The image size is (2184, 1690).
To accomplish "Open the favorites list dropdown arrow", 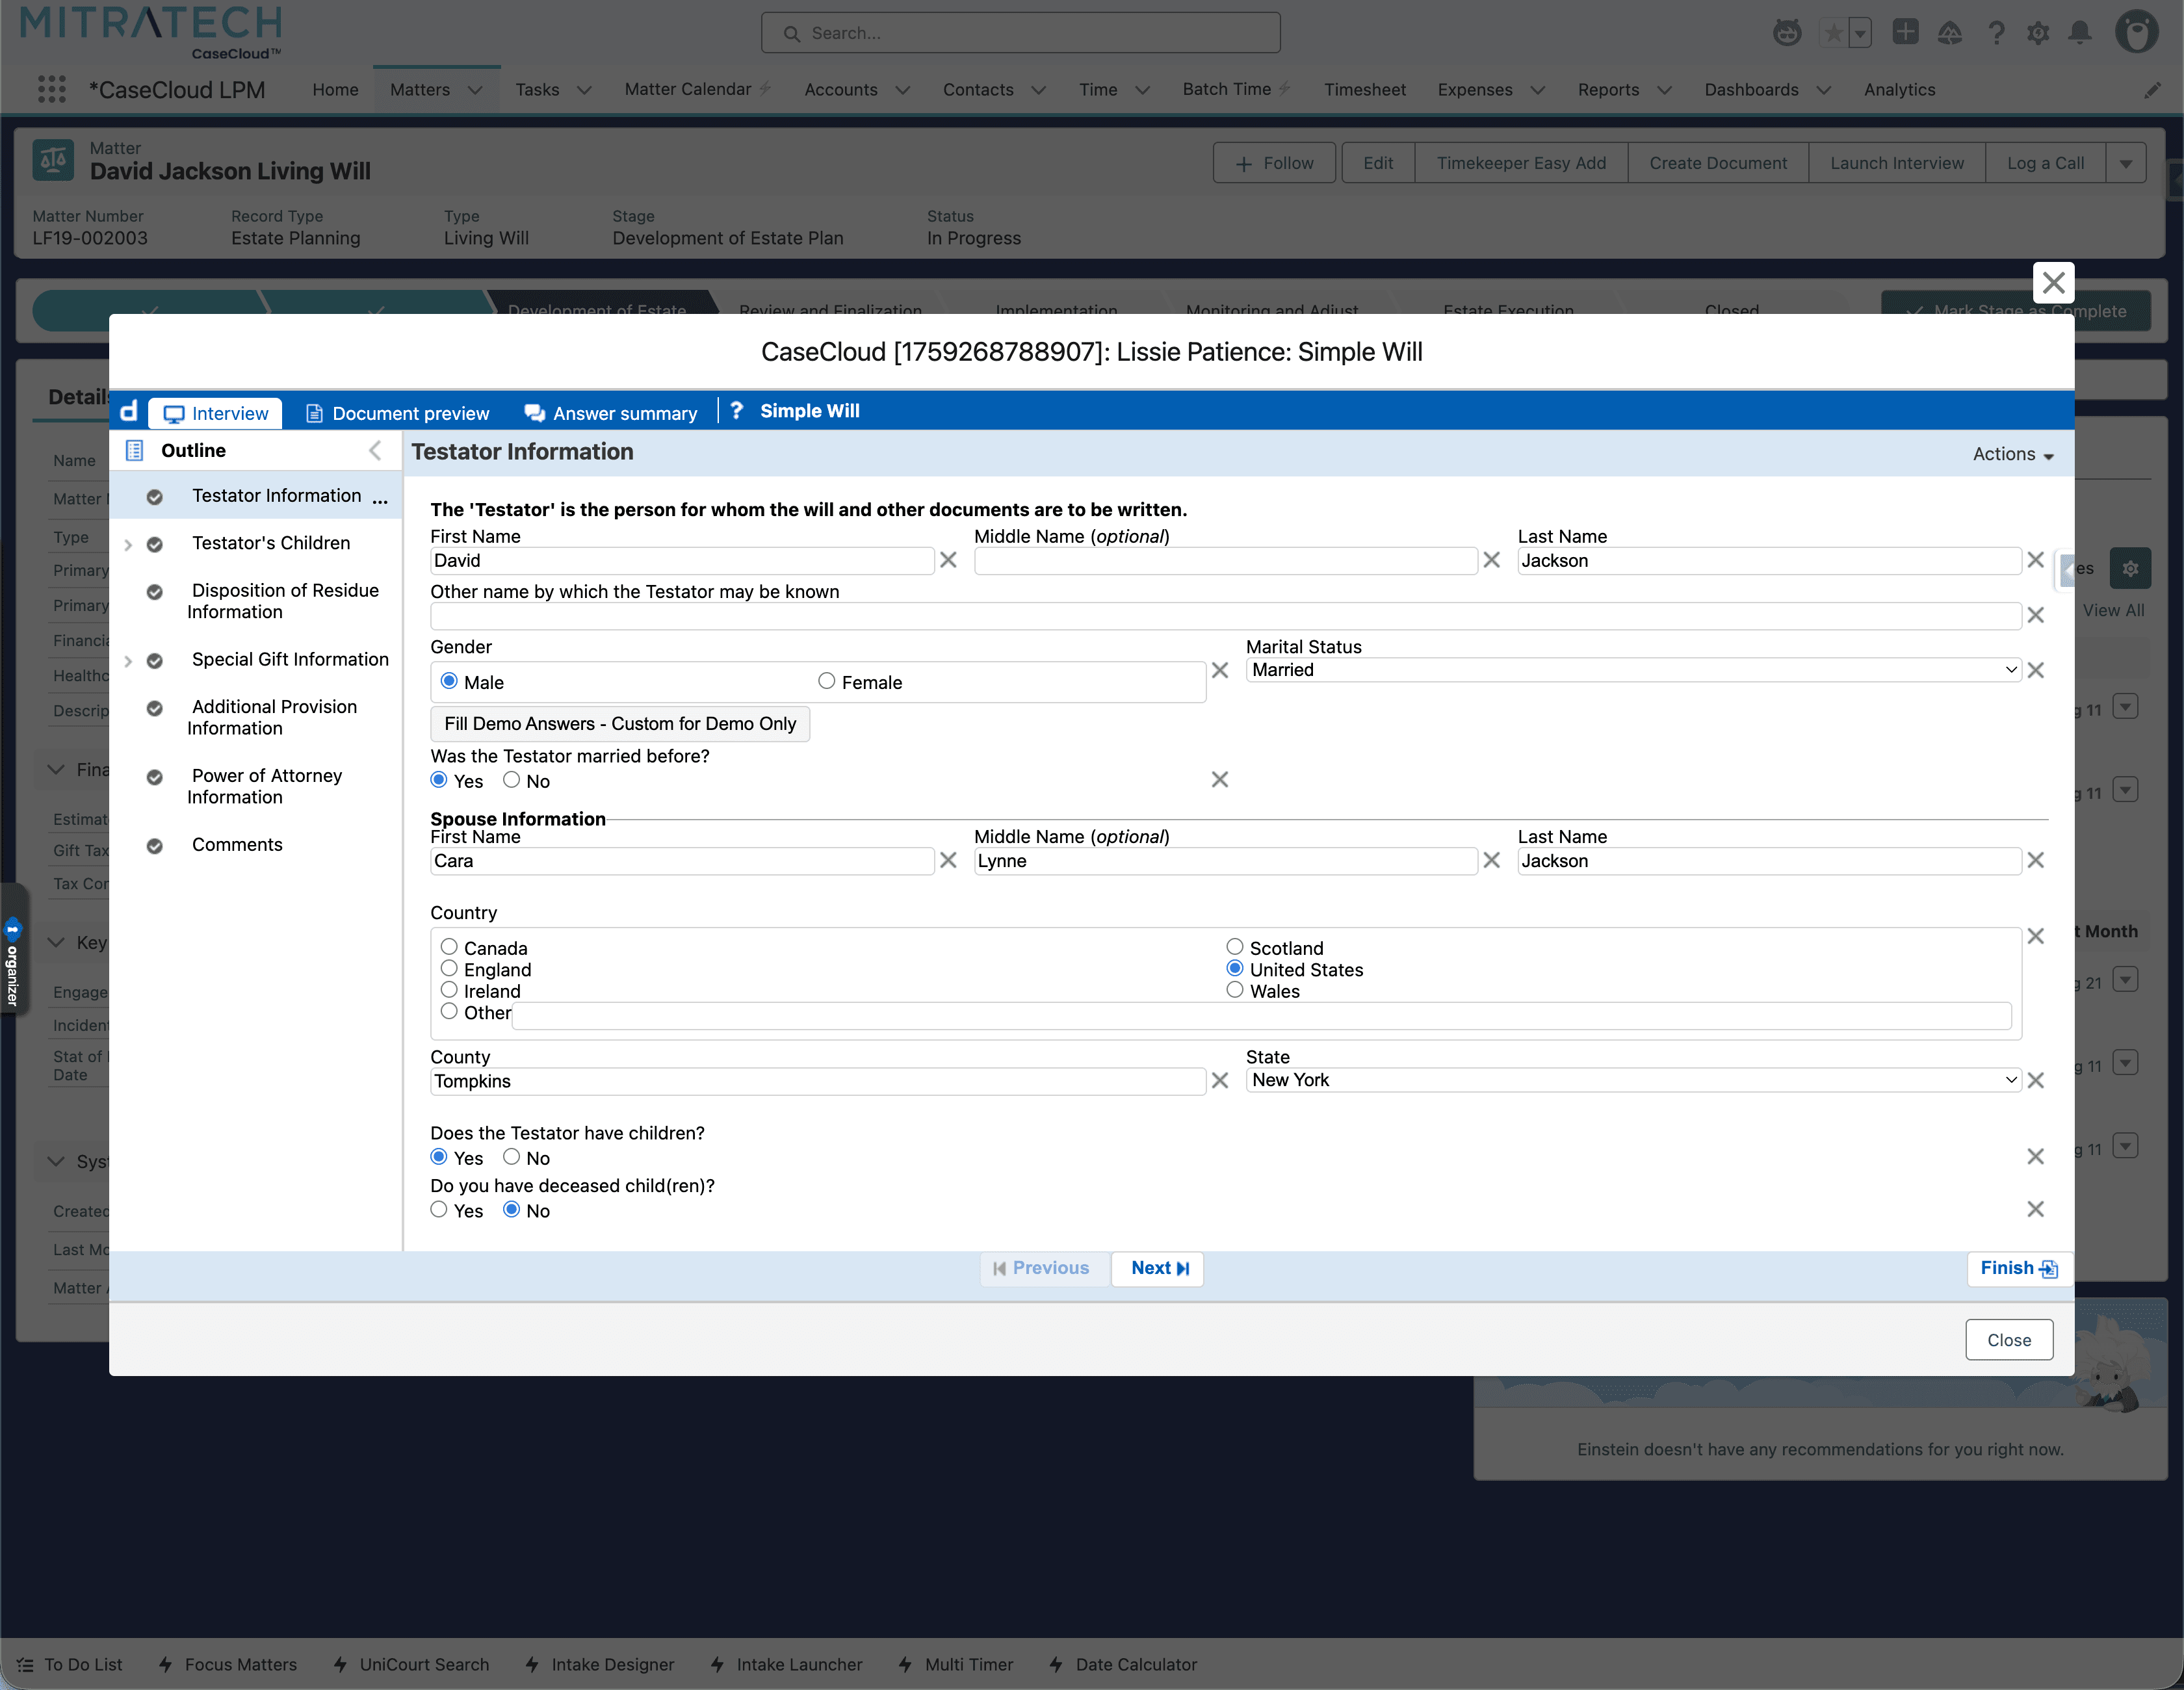I will pyautogui.click(x=1860, y=33).
